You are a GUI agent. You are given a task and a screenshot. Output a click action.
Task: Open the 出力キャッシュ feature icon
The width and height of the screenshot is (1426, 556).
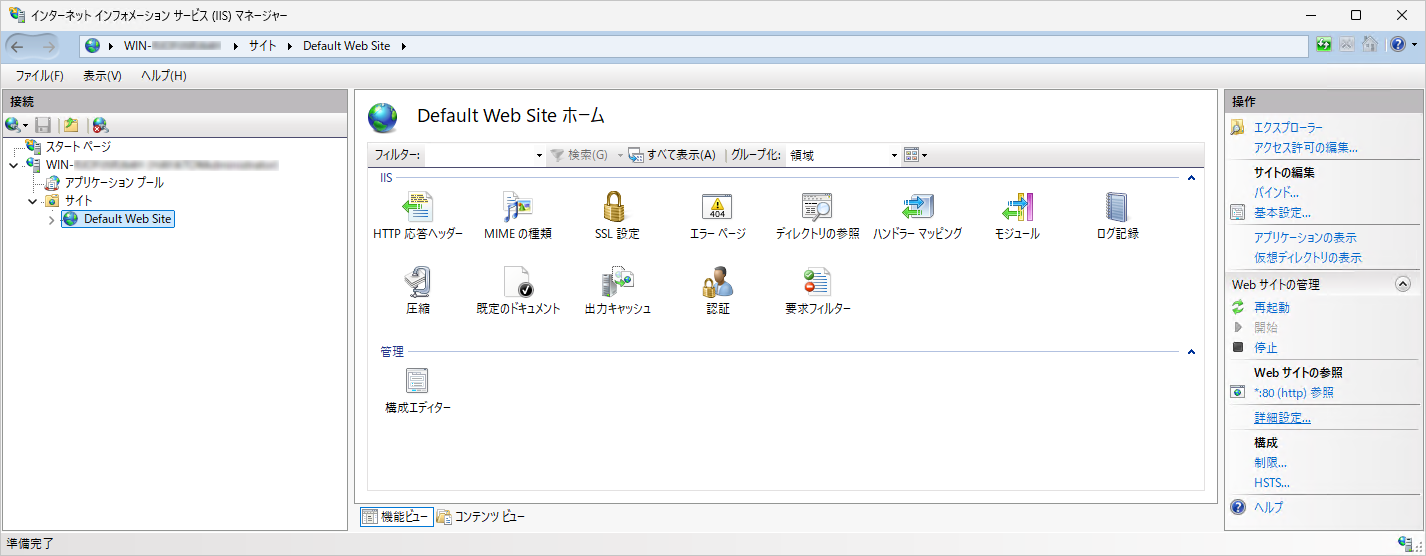coord(617,282)
